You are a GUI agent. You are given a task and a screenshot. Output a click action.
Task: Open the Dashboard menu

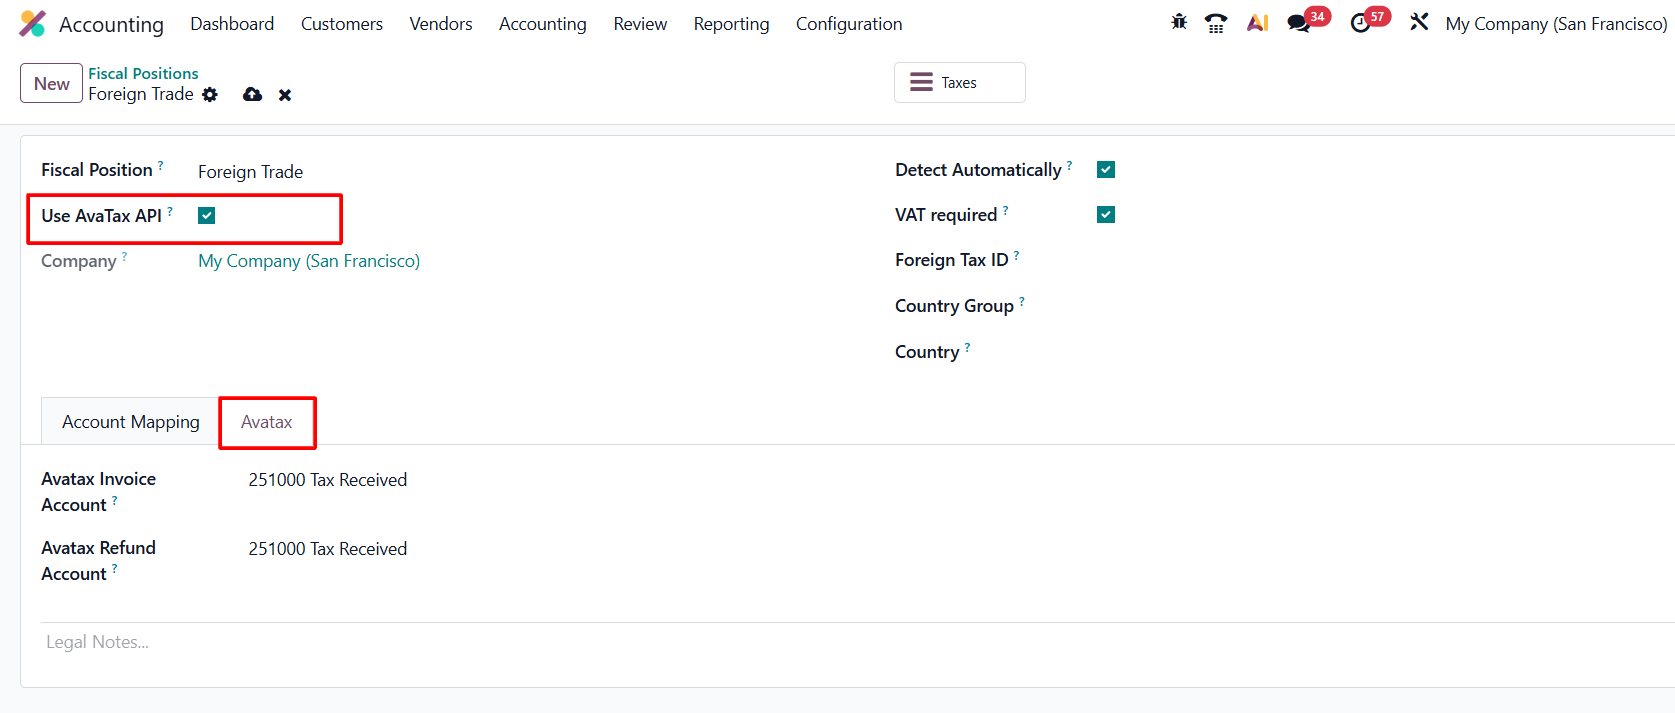click(232, 24)
